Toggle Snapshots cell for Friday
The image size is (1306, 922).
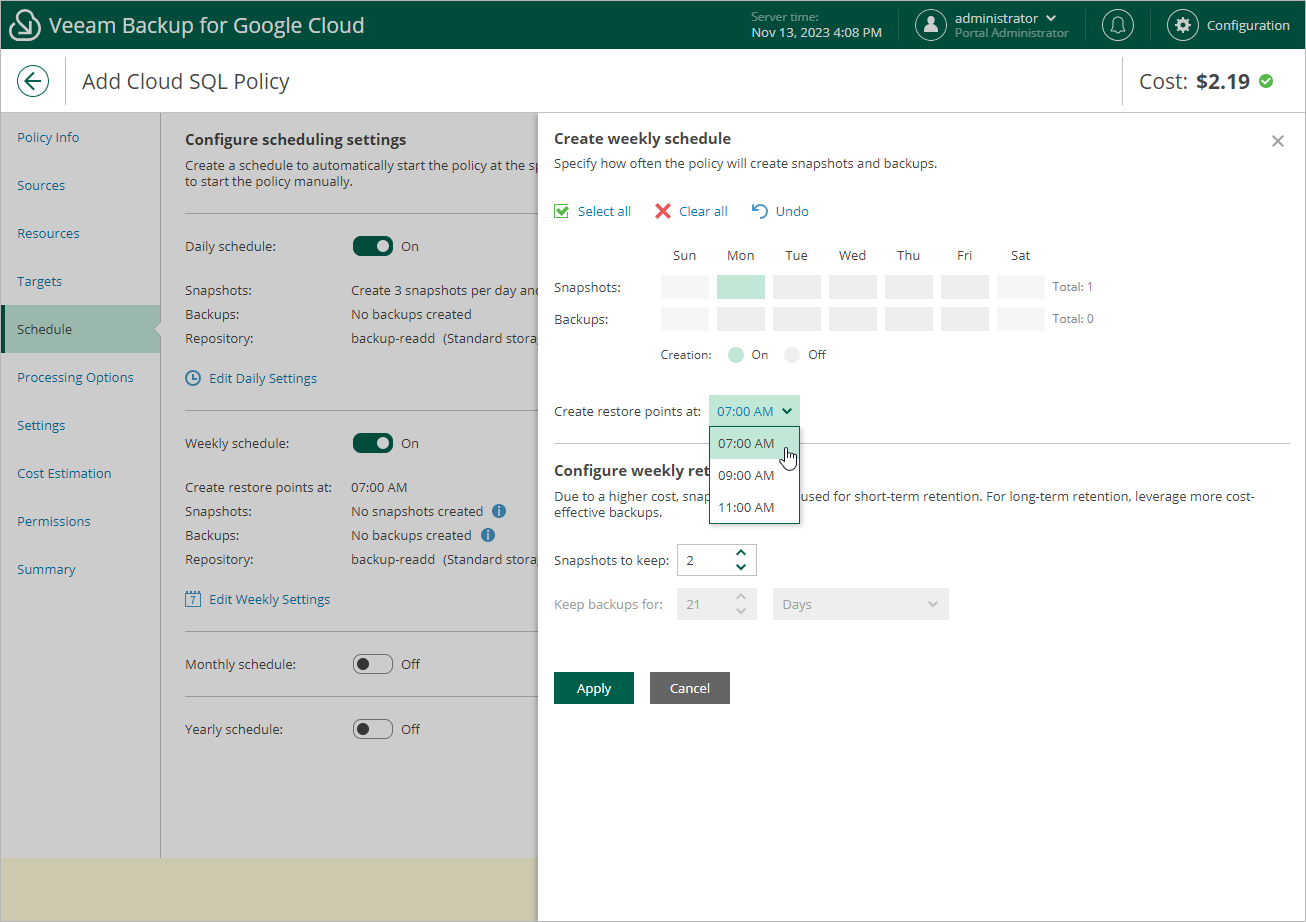tap(965, 287)
